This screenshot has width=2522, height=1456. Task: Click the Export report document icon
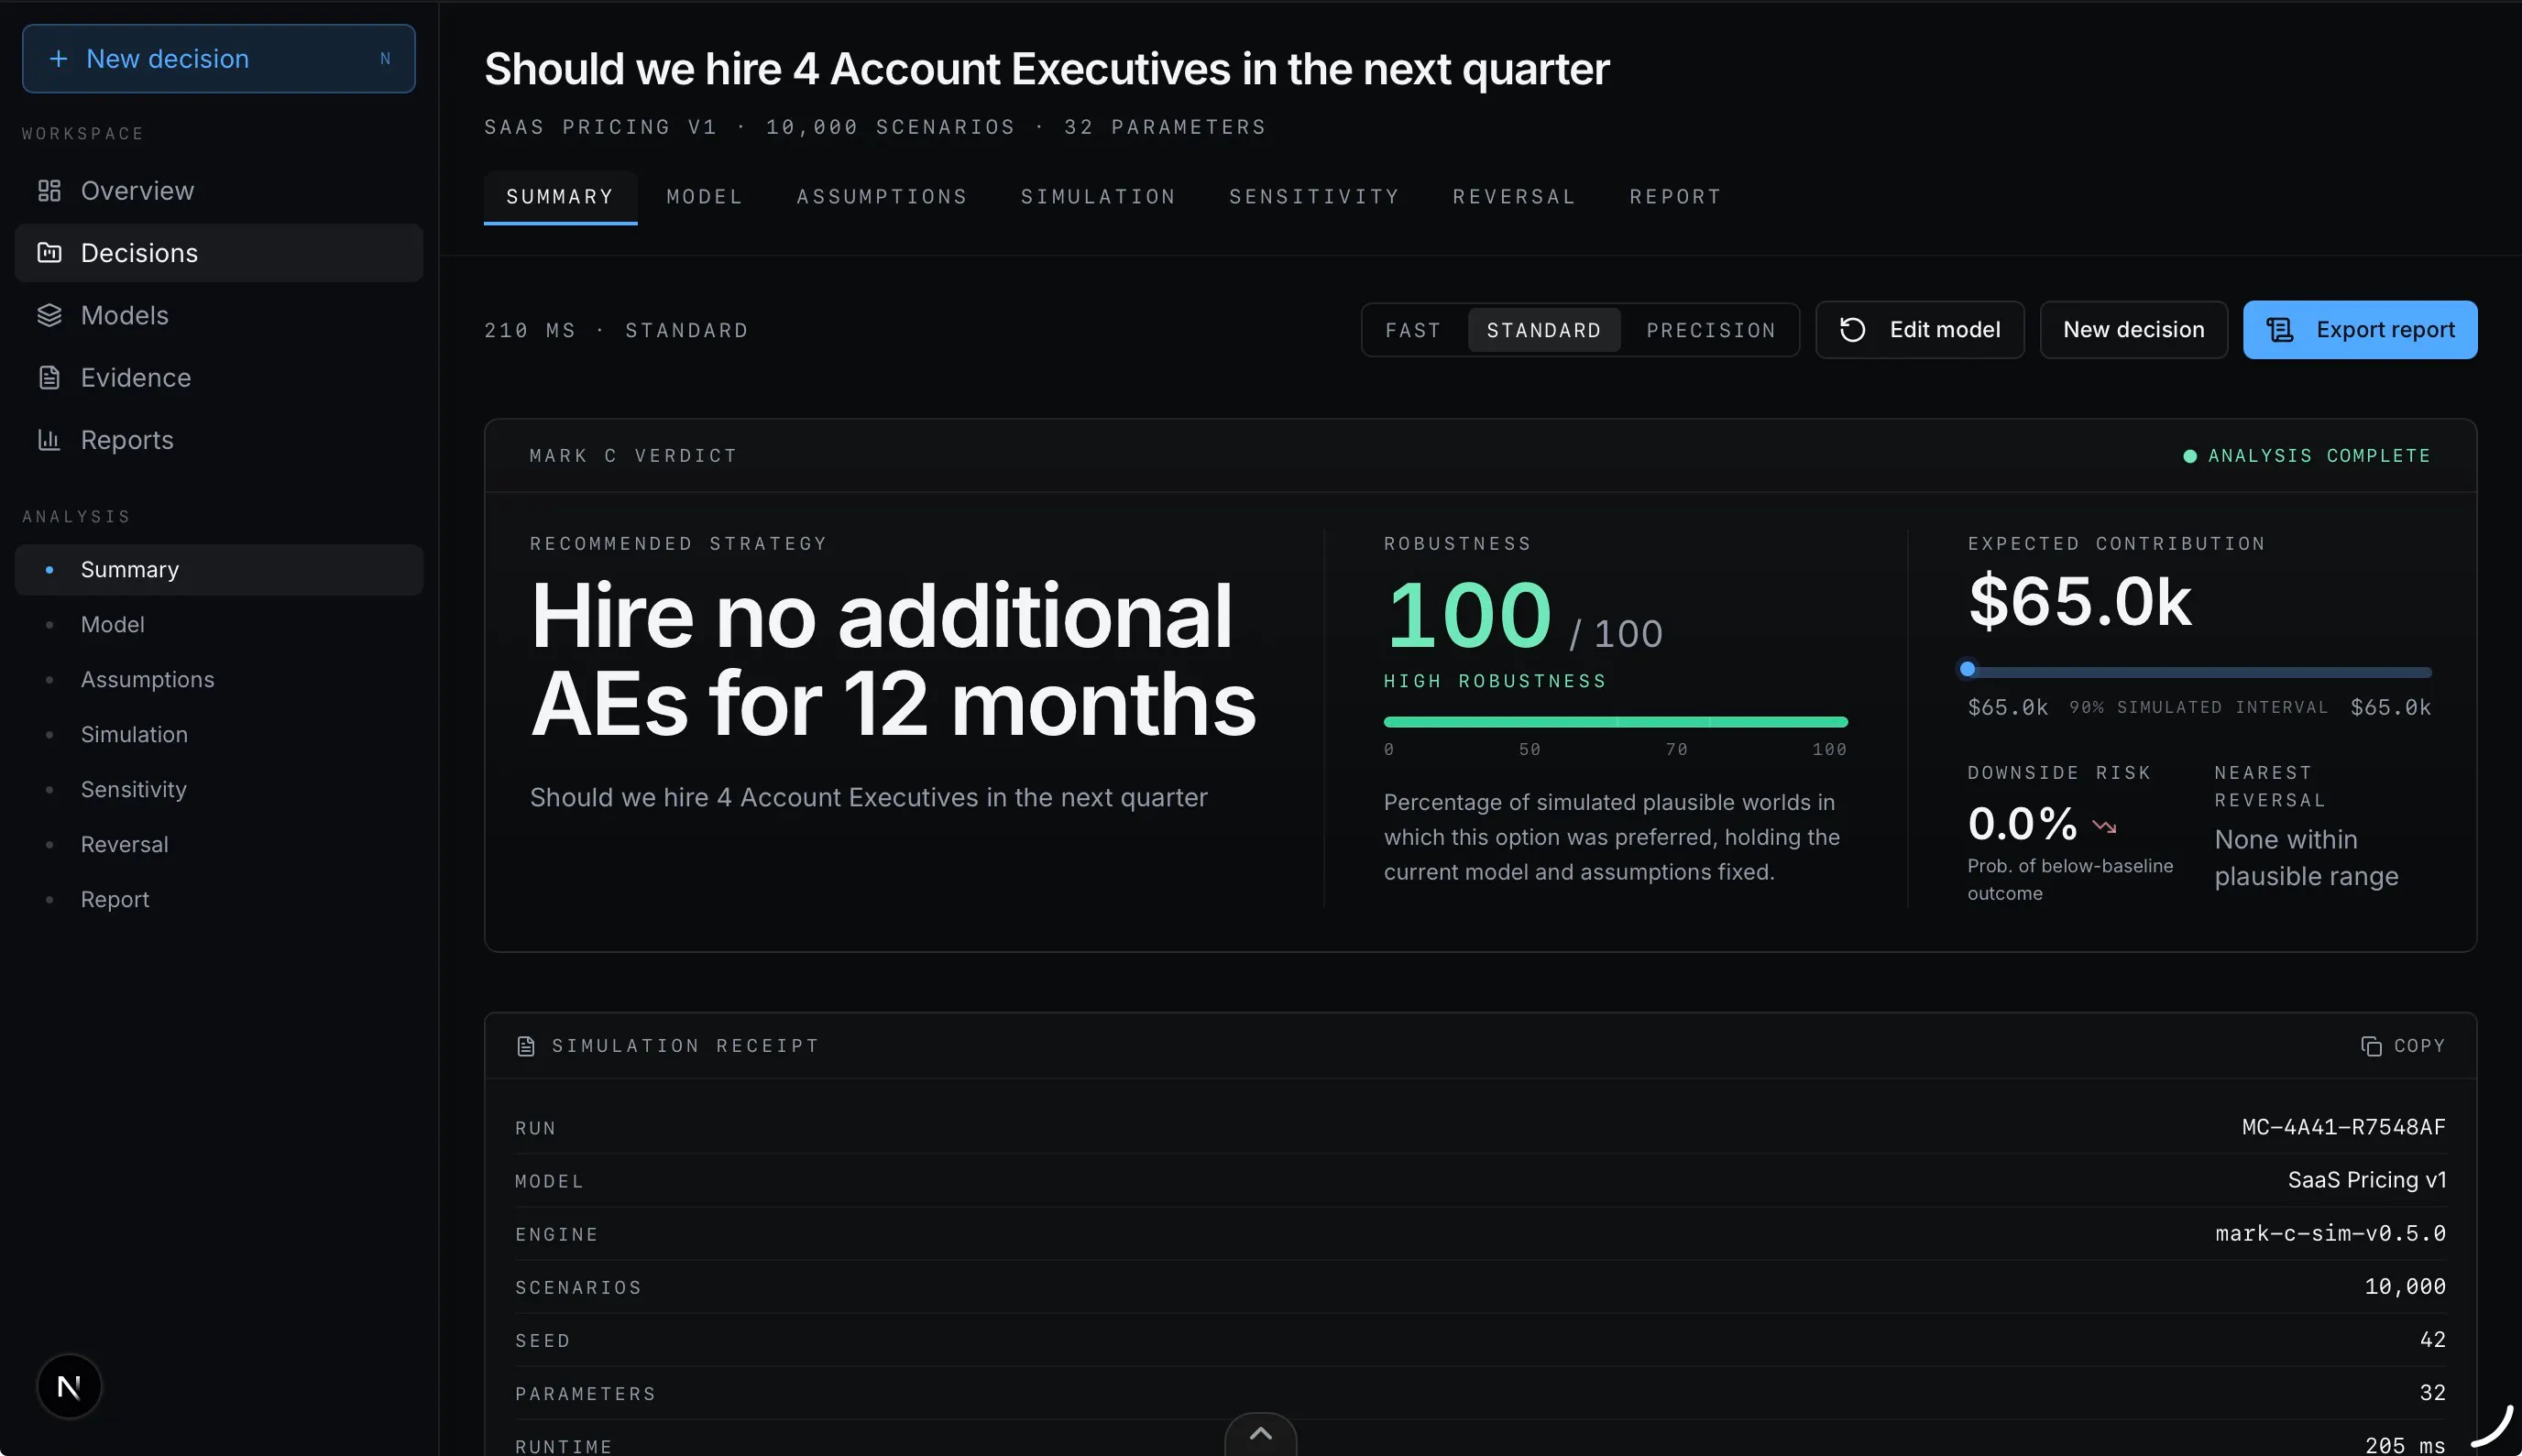tap(2280, 330)
